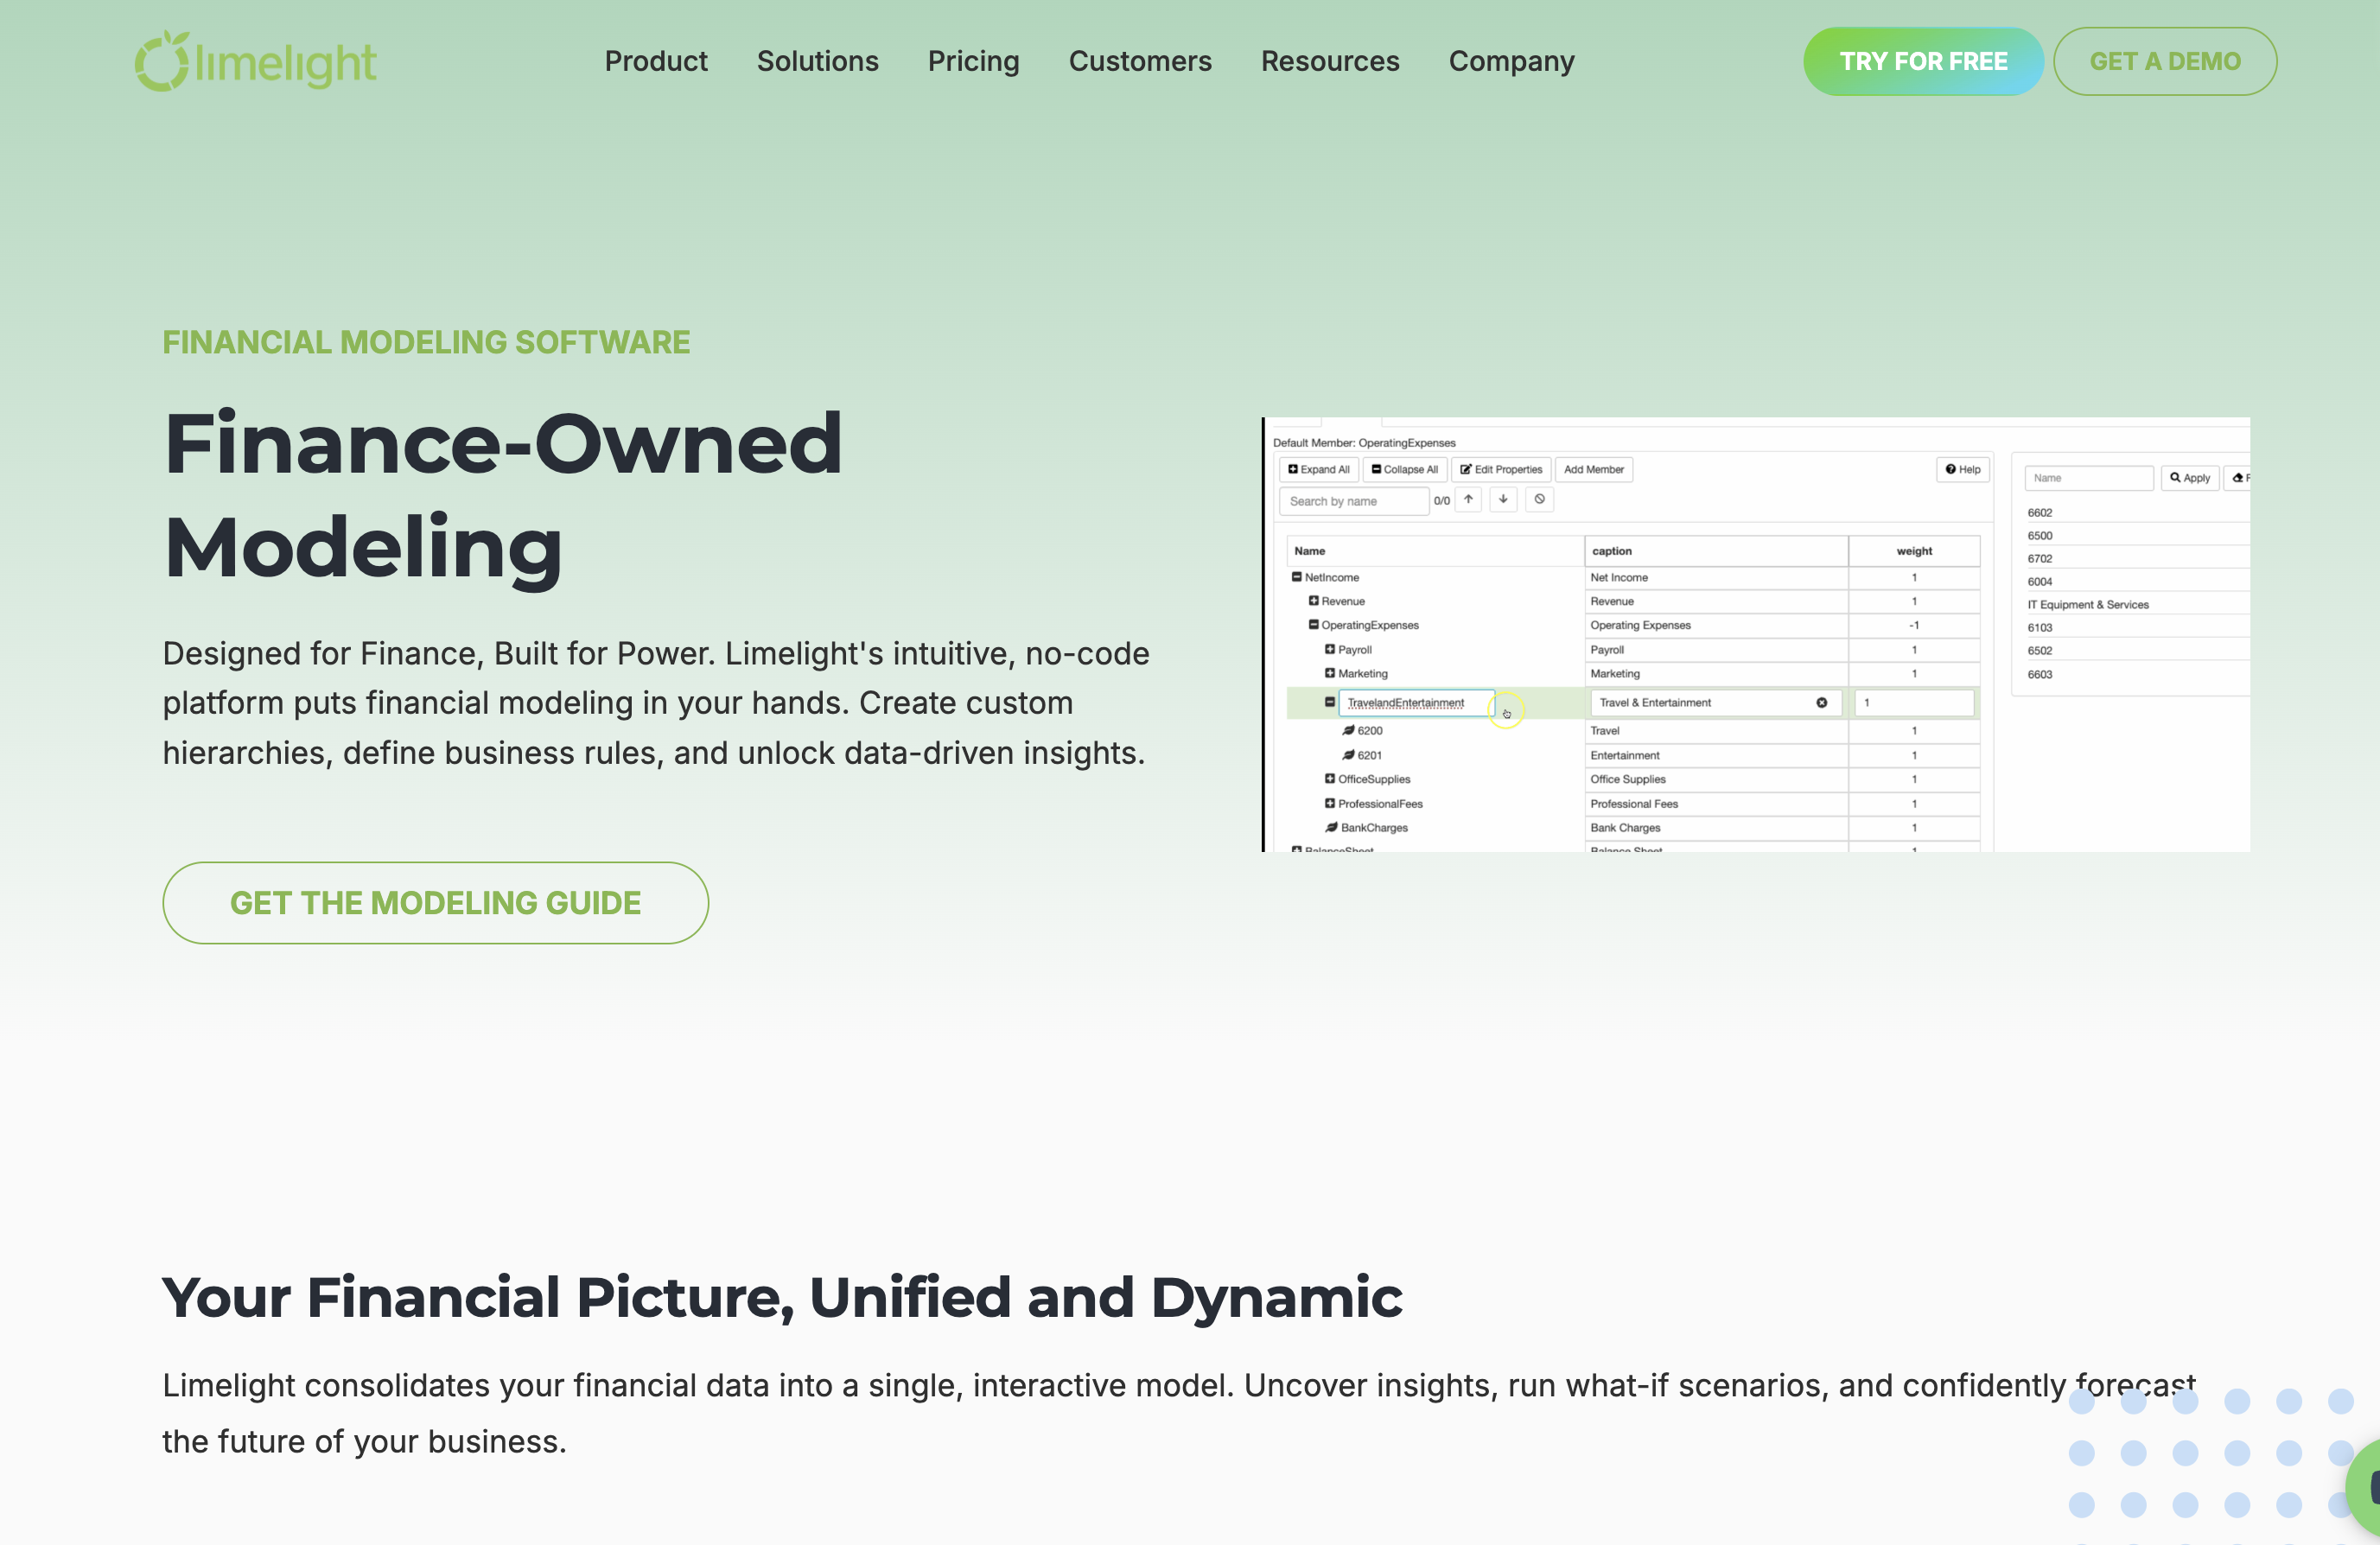Open the Resources menu
Viewport: 2380px width, 1545px height.
click(x=1330, y=61)
